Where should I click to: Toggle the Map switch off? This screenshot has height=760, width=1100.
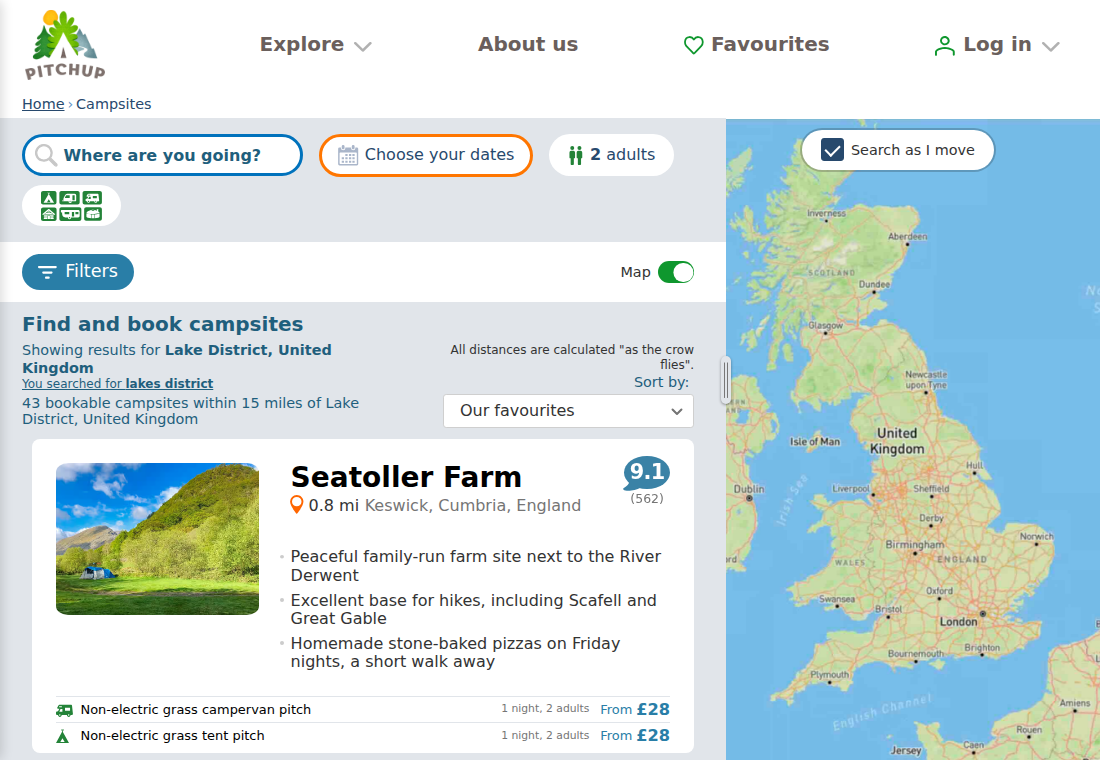coord(676,272)
